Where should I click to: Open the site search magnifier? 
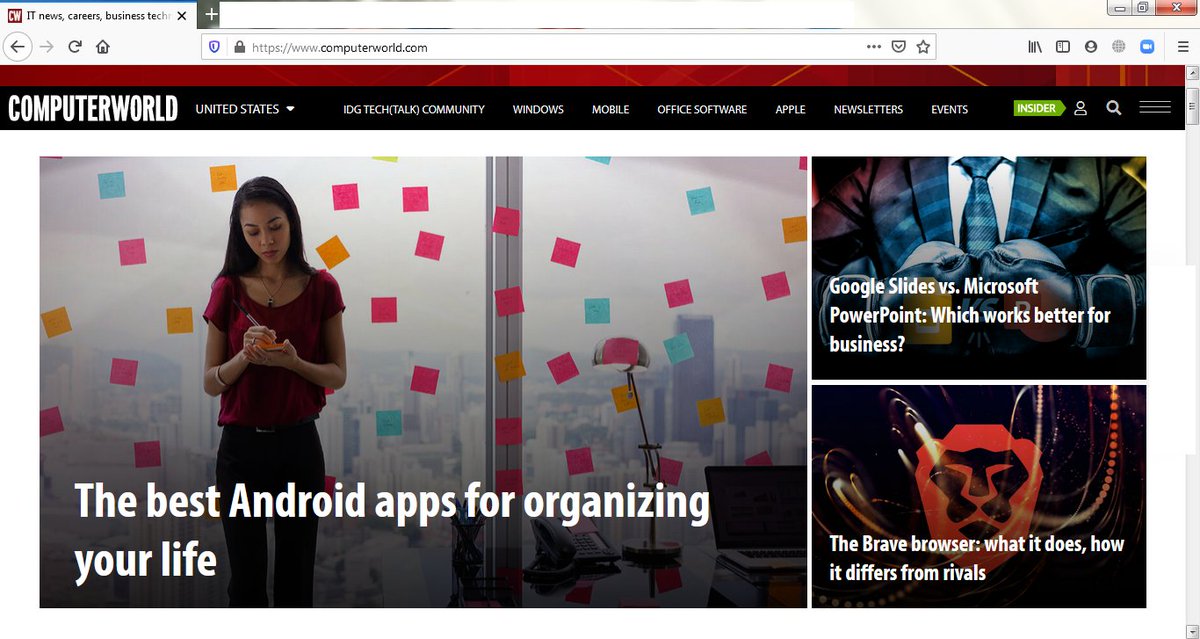pyautogui.click(x=1114, y=108)
